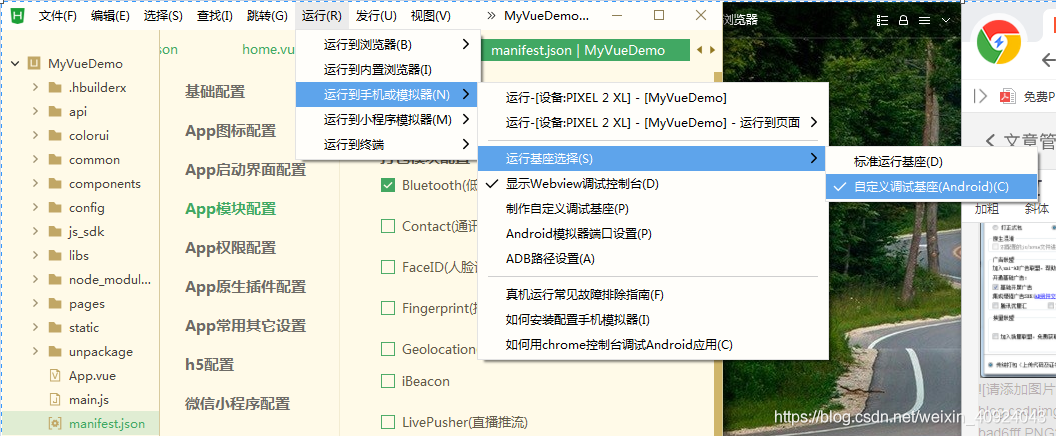Screen dimensions: 1056x436
Task: Enable the Fingerprint module checkbox
Action: tap(388, 308)
